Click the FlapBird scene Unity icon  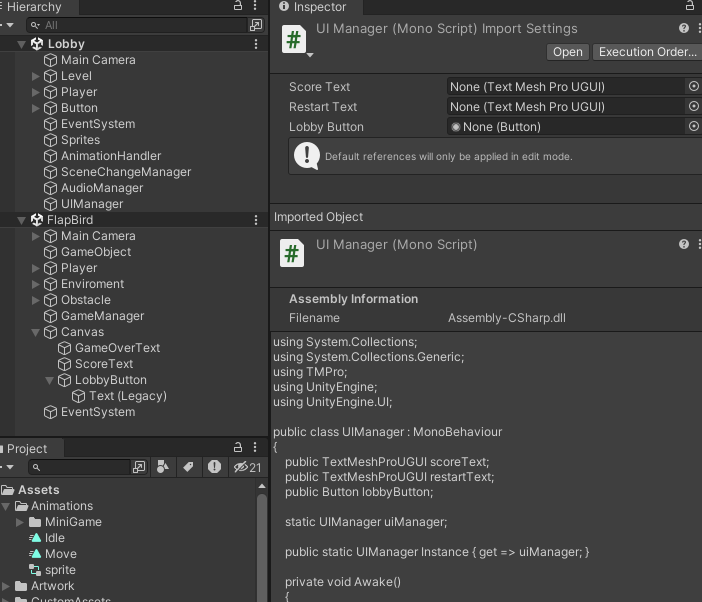[37, 220]
